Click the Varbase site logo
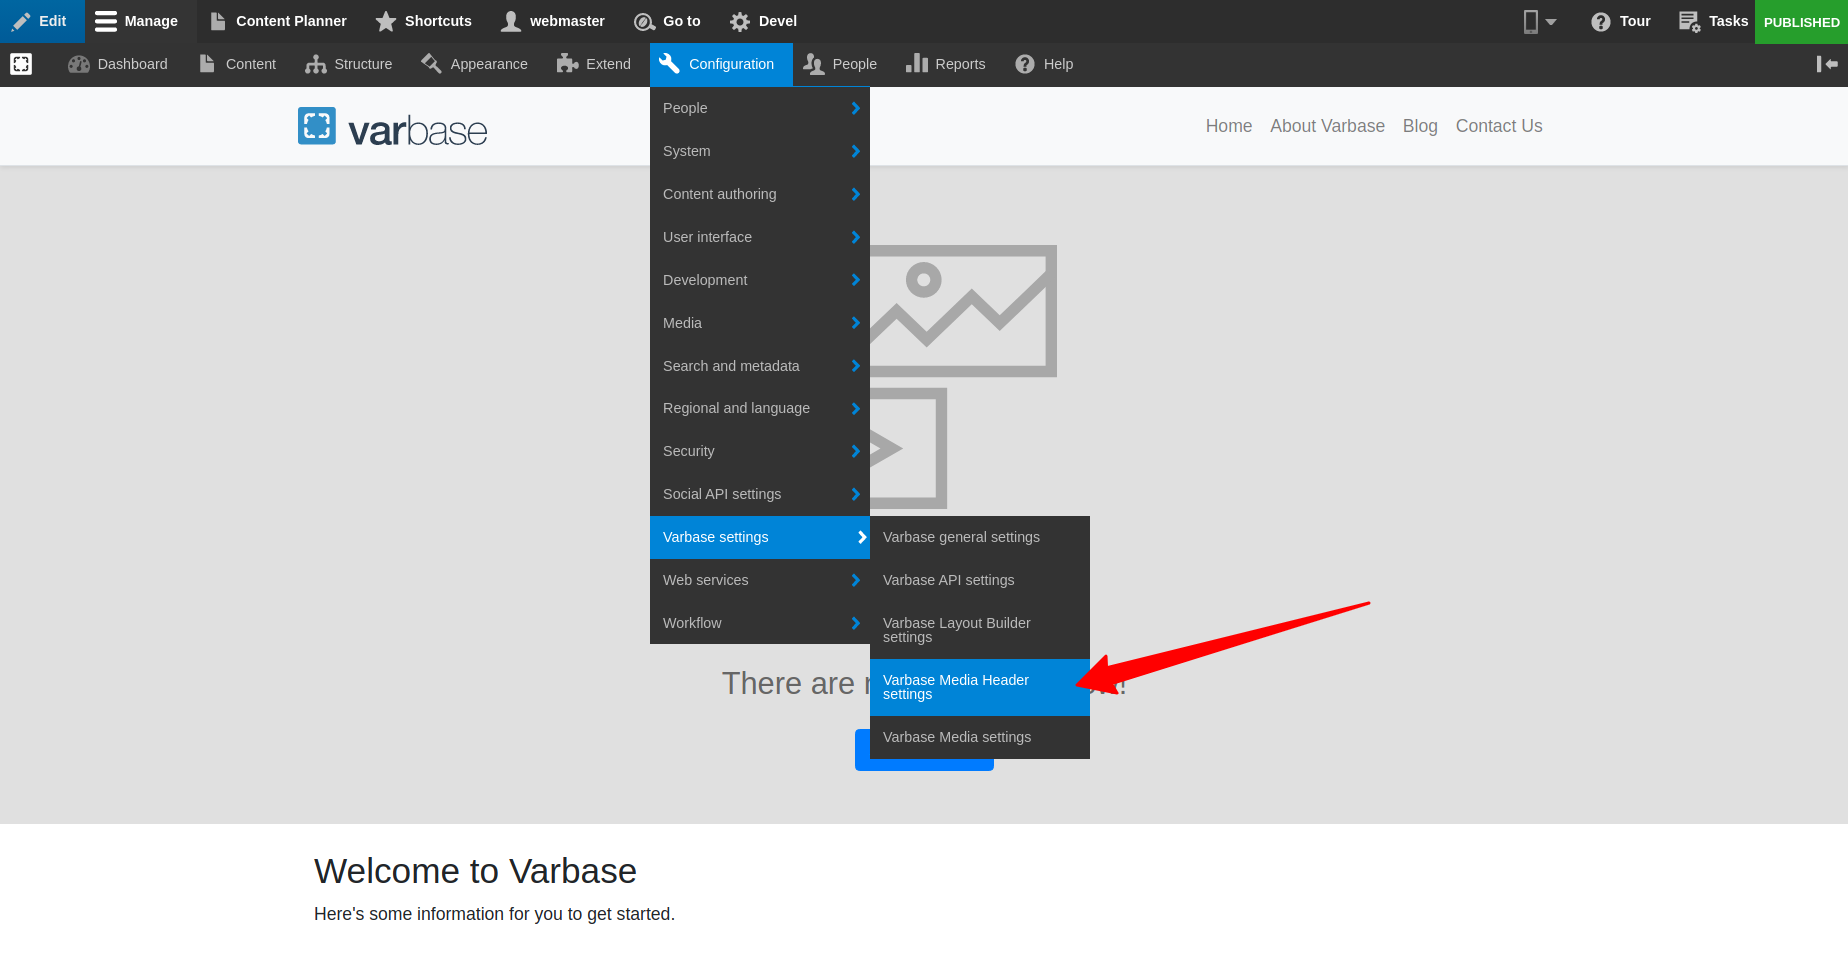The image size is (1848, 974). tap(393, 128)
